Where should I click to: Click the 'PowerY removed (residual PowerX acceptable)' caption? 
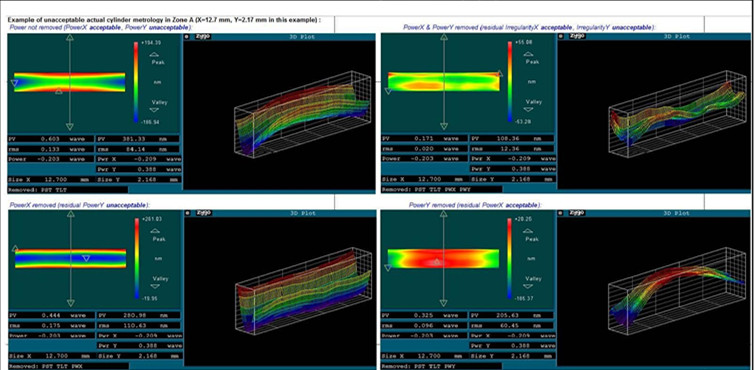pos(475,205)
